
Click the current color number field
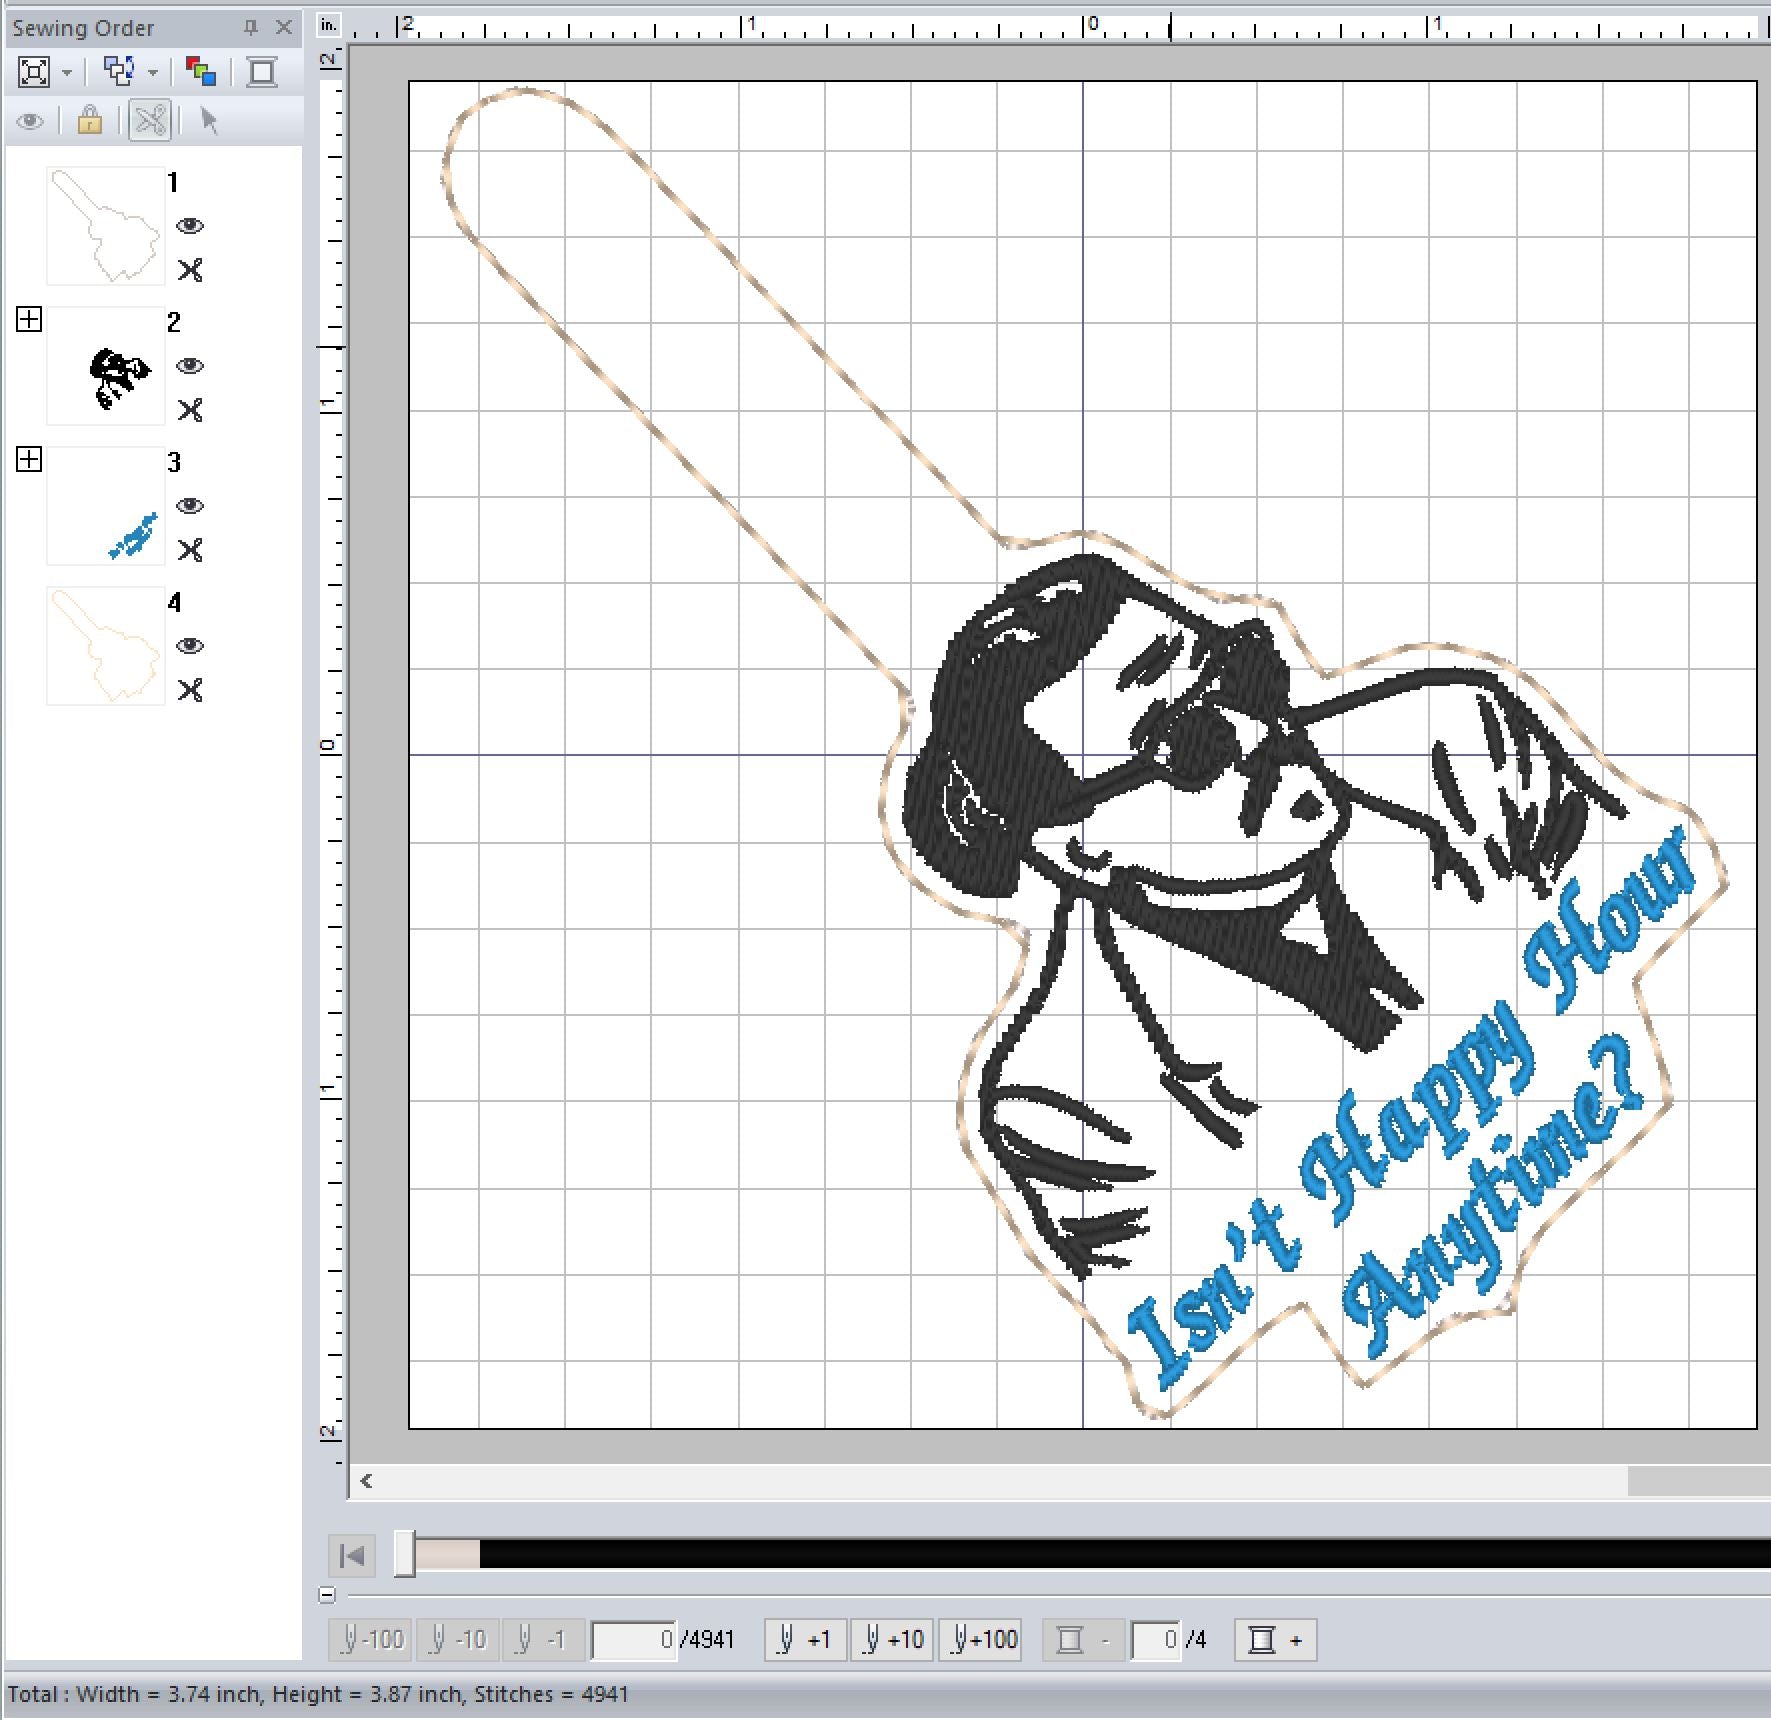tap(1156, 1640)
